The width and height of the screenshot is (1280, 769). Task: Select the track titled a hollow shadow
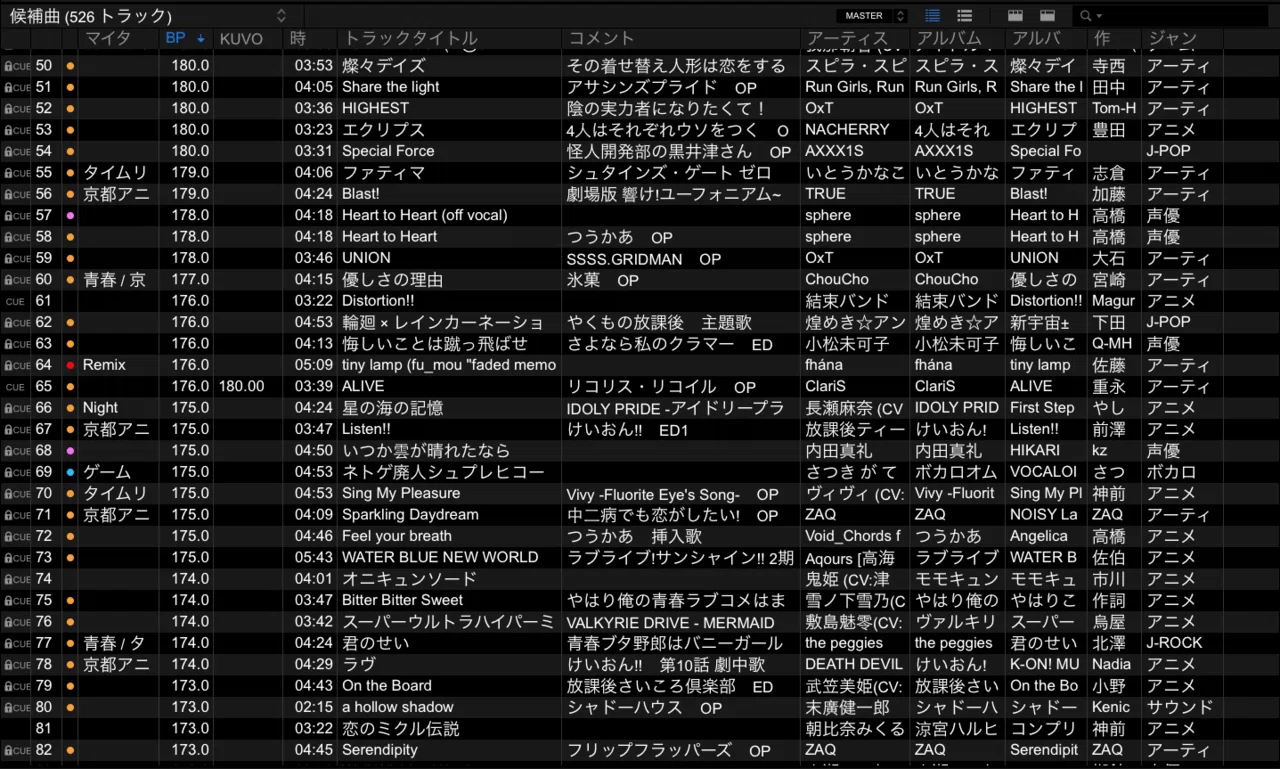398,707
